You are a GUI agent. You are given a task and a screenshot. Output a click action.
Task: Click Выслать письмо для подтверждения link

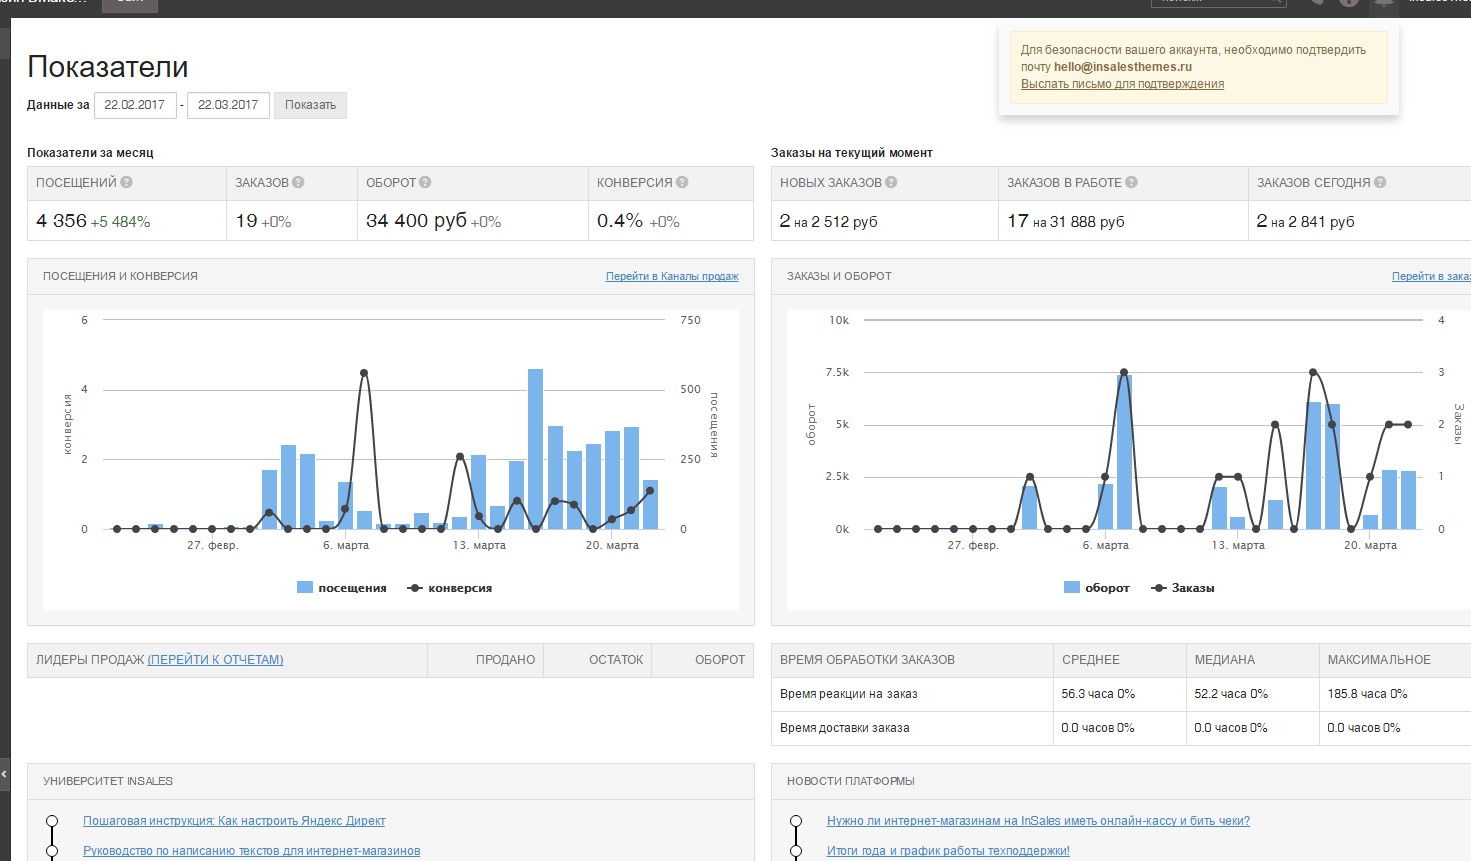point(1122,84)
